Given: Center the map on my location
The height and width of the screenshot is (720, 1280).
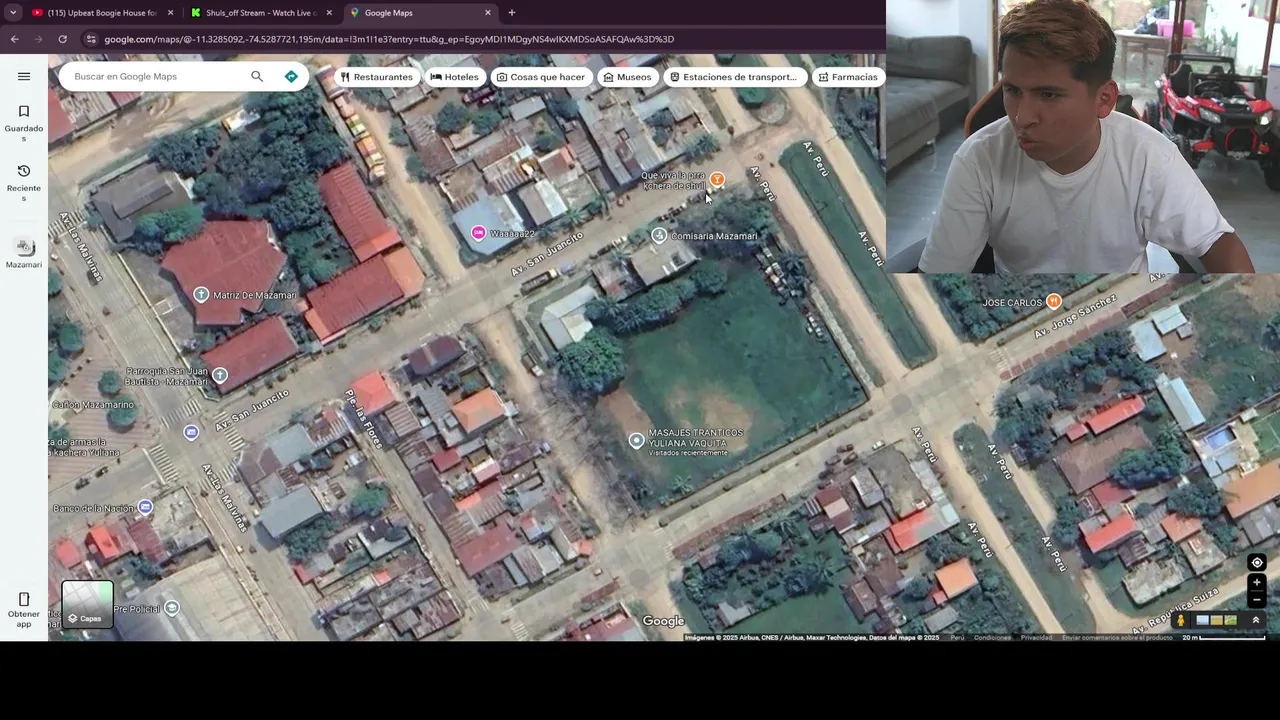Looking at the screenshot, I should click(x=1257, y=563).
